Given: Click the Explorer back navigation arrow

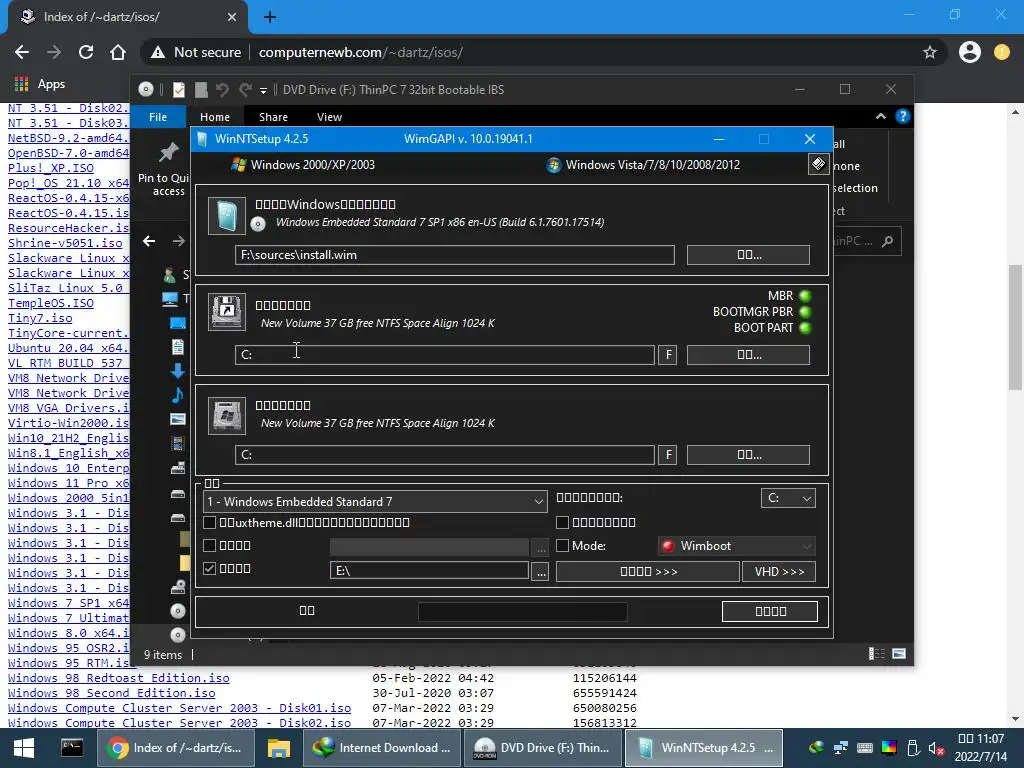Looking at the screenshot, I should tap(149, 241).
